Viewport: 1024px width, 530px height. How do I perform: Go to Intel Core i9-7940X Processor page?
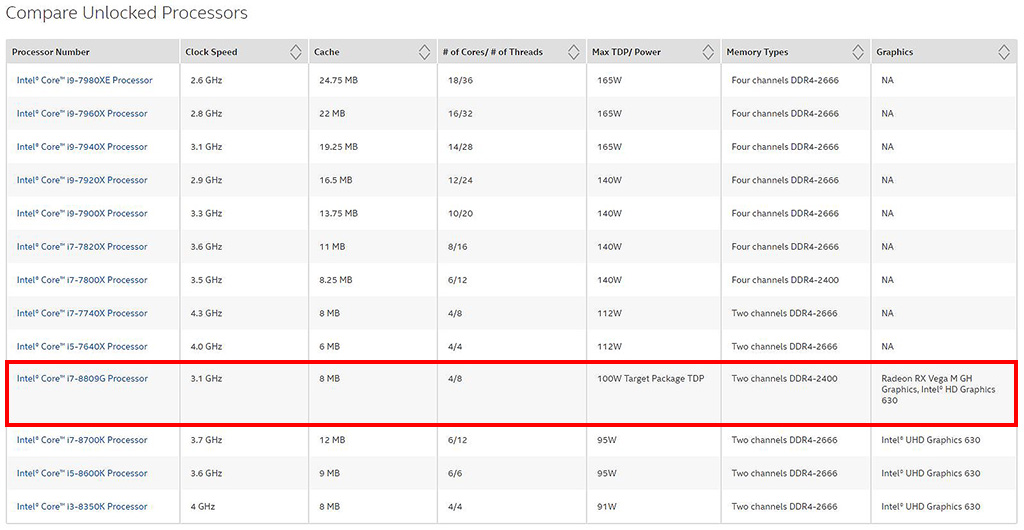tap(82, 147)
